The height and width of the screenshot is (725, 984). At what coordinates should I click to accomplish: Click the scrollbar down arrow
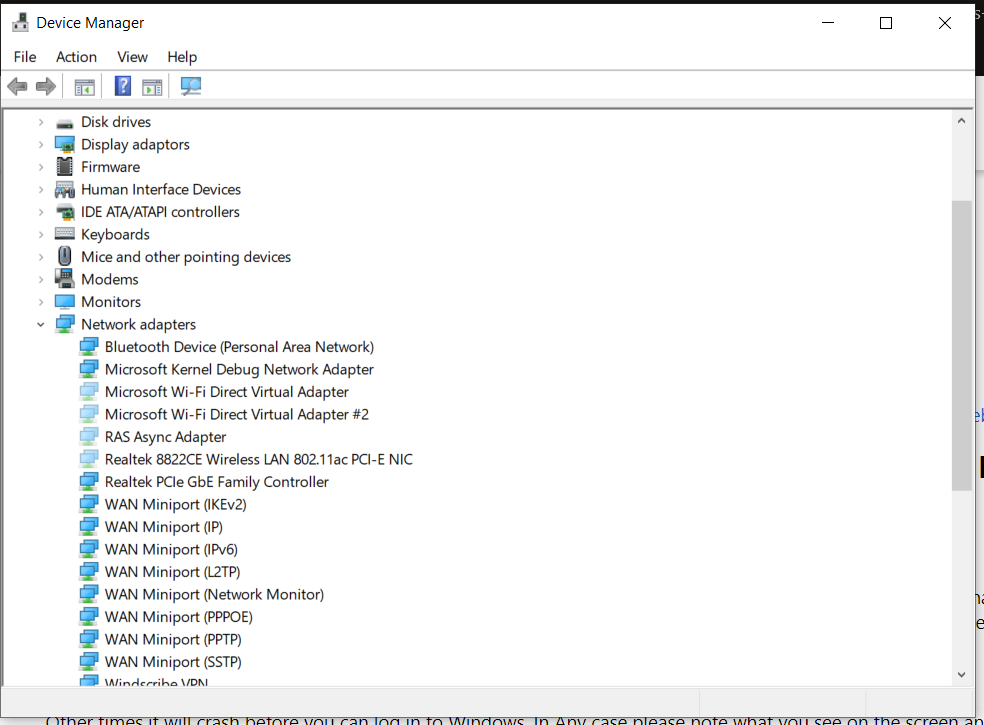coord(961,675)
